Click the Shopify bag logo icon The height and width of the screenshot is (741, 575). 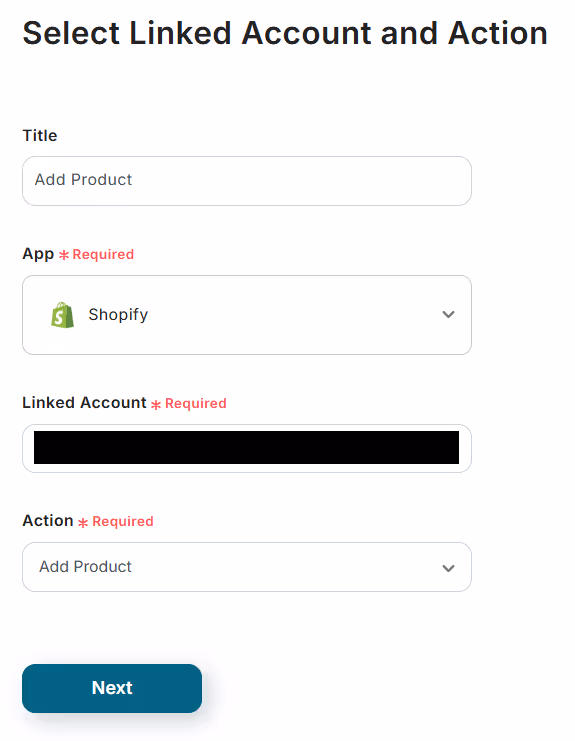(x=62, y=315)
